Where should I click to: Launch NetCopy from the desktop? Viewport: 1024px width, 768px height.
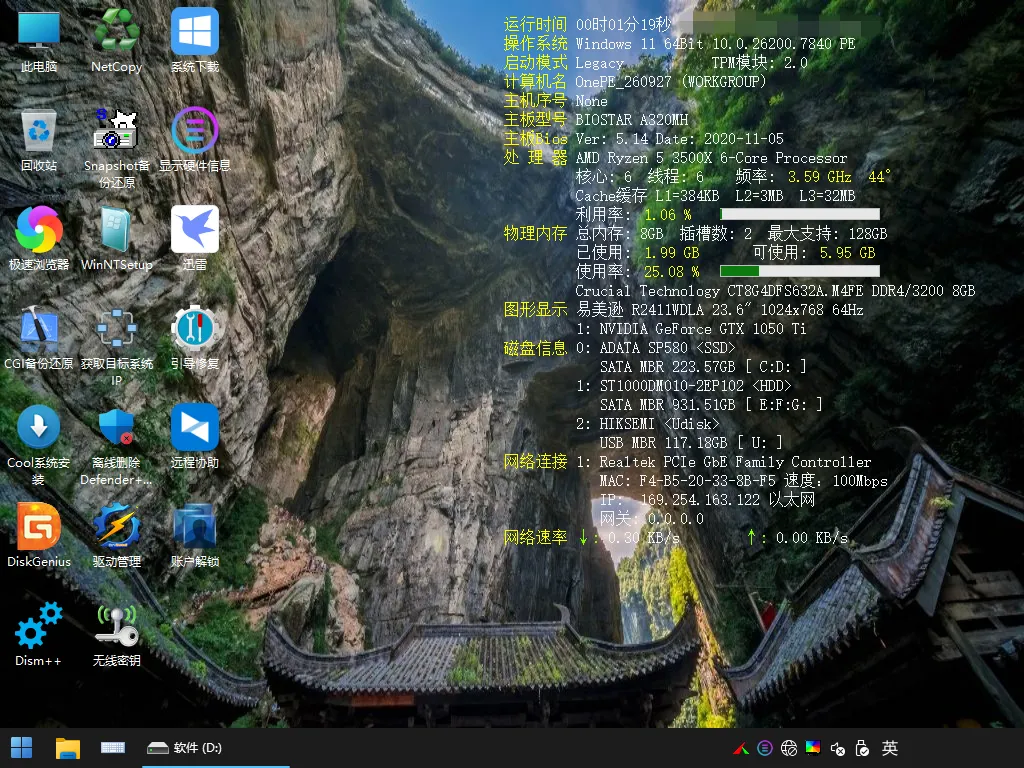coord(116,40)
